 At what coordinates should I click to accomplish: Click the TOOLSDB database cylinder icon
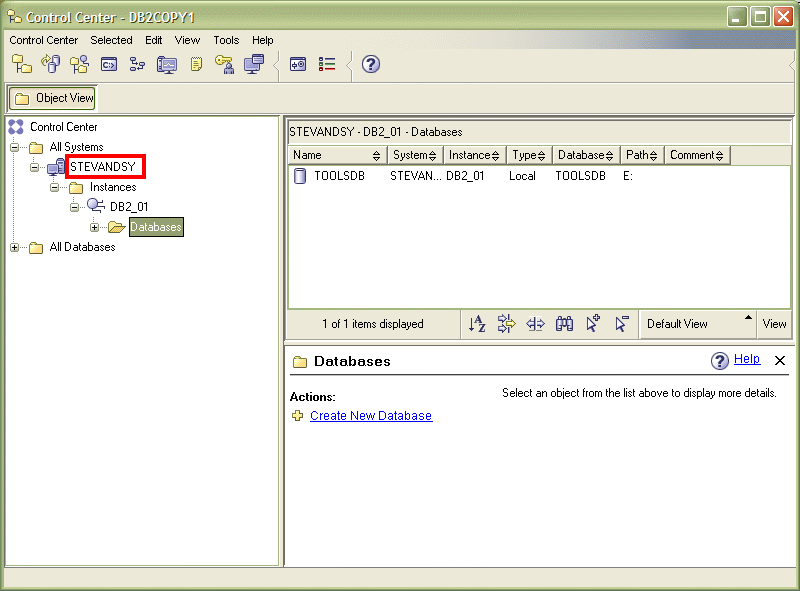click(x=300, y=176)
